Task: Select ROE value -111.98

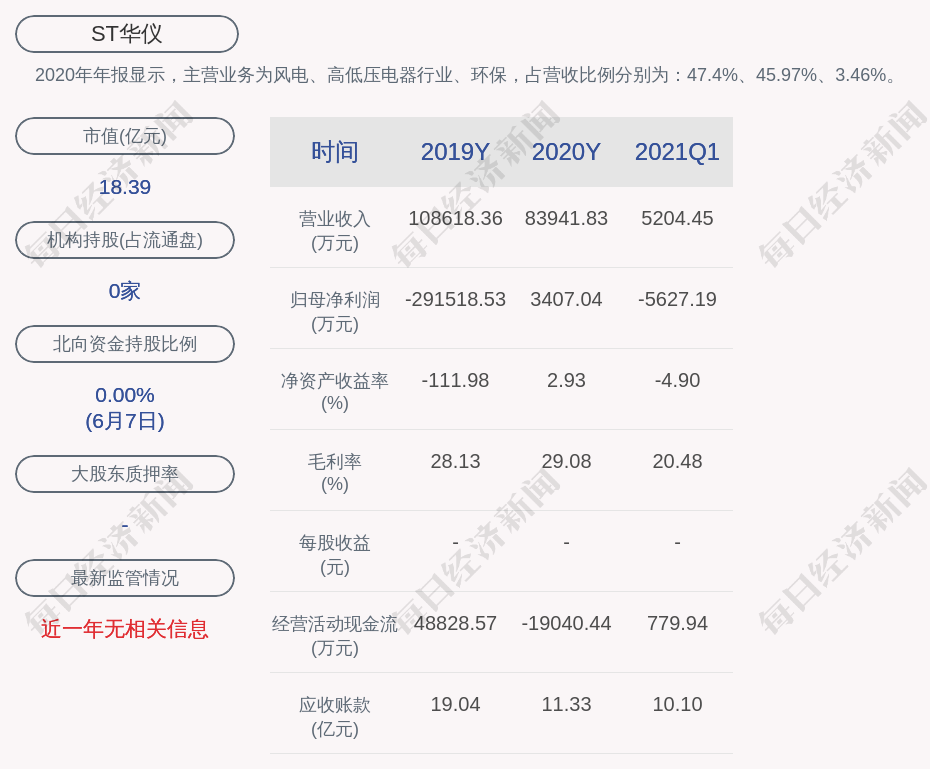Action: (x=455, y=380)
